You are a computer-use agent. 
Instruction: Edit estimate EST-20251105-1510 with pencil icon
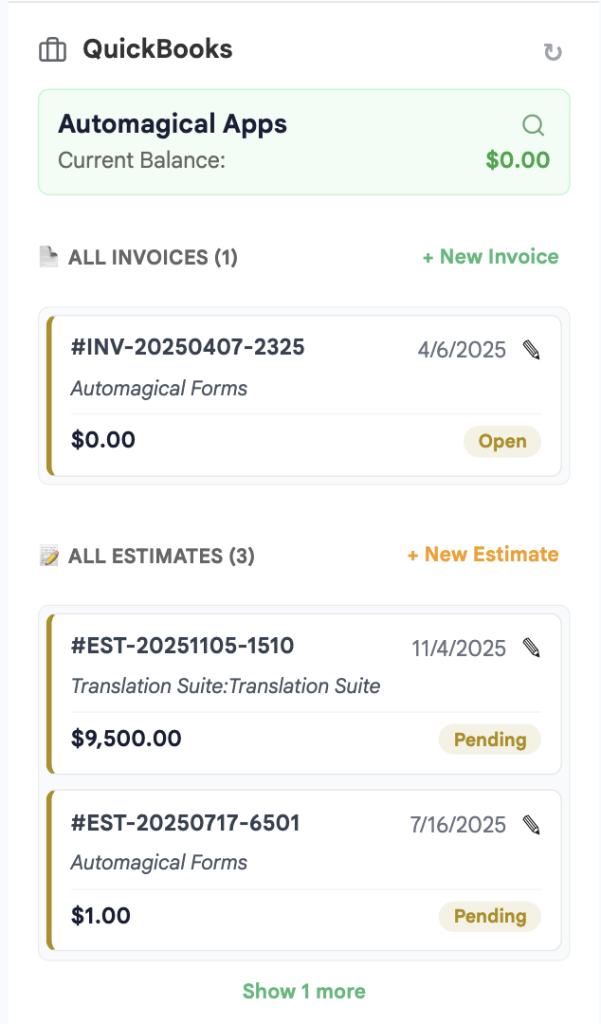532,648
